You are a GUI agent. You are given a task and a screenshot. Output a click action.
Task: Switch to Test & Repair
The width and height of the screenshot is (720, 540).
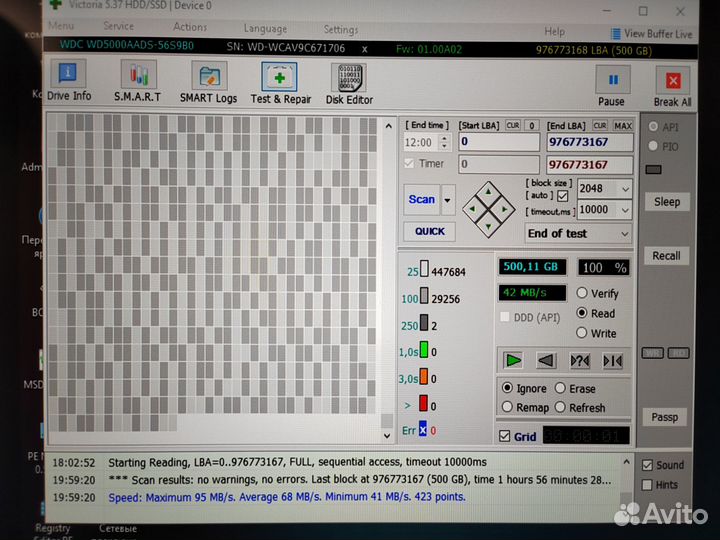tap(280, 81)
